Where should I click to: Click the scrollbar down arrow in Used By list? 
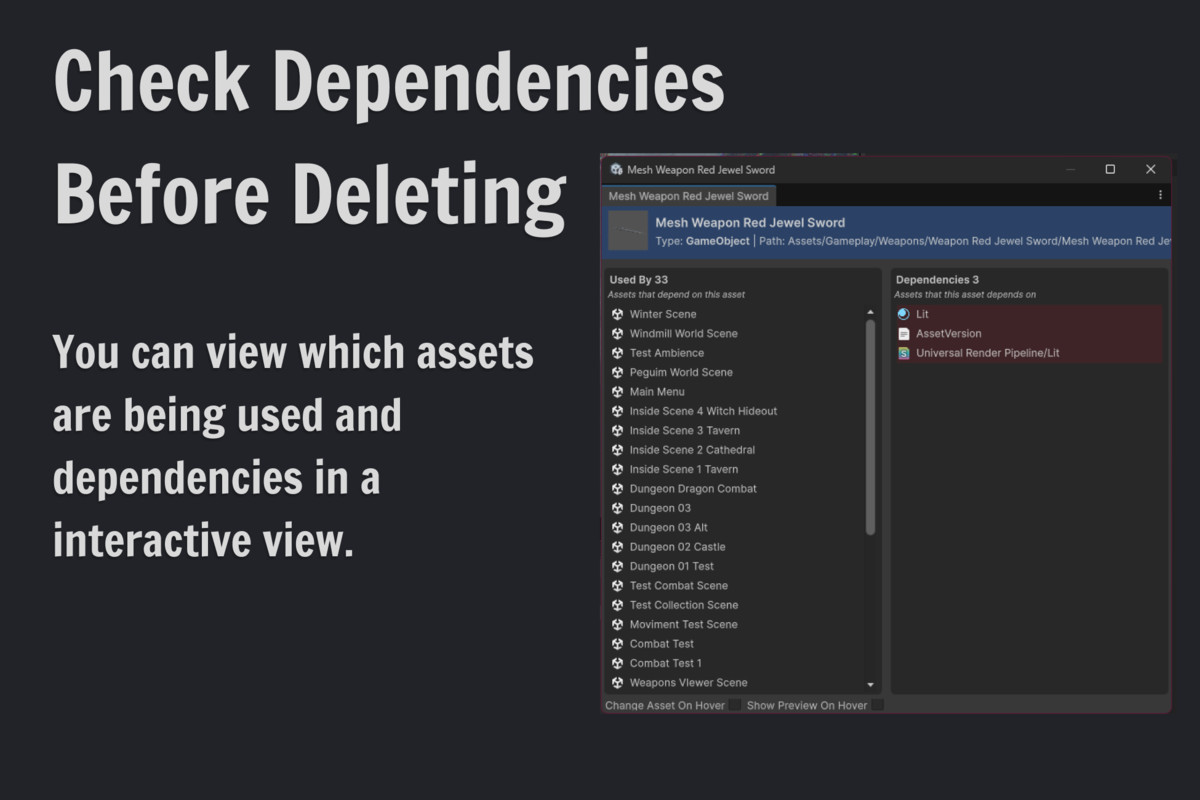870,683
